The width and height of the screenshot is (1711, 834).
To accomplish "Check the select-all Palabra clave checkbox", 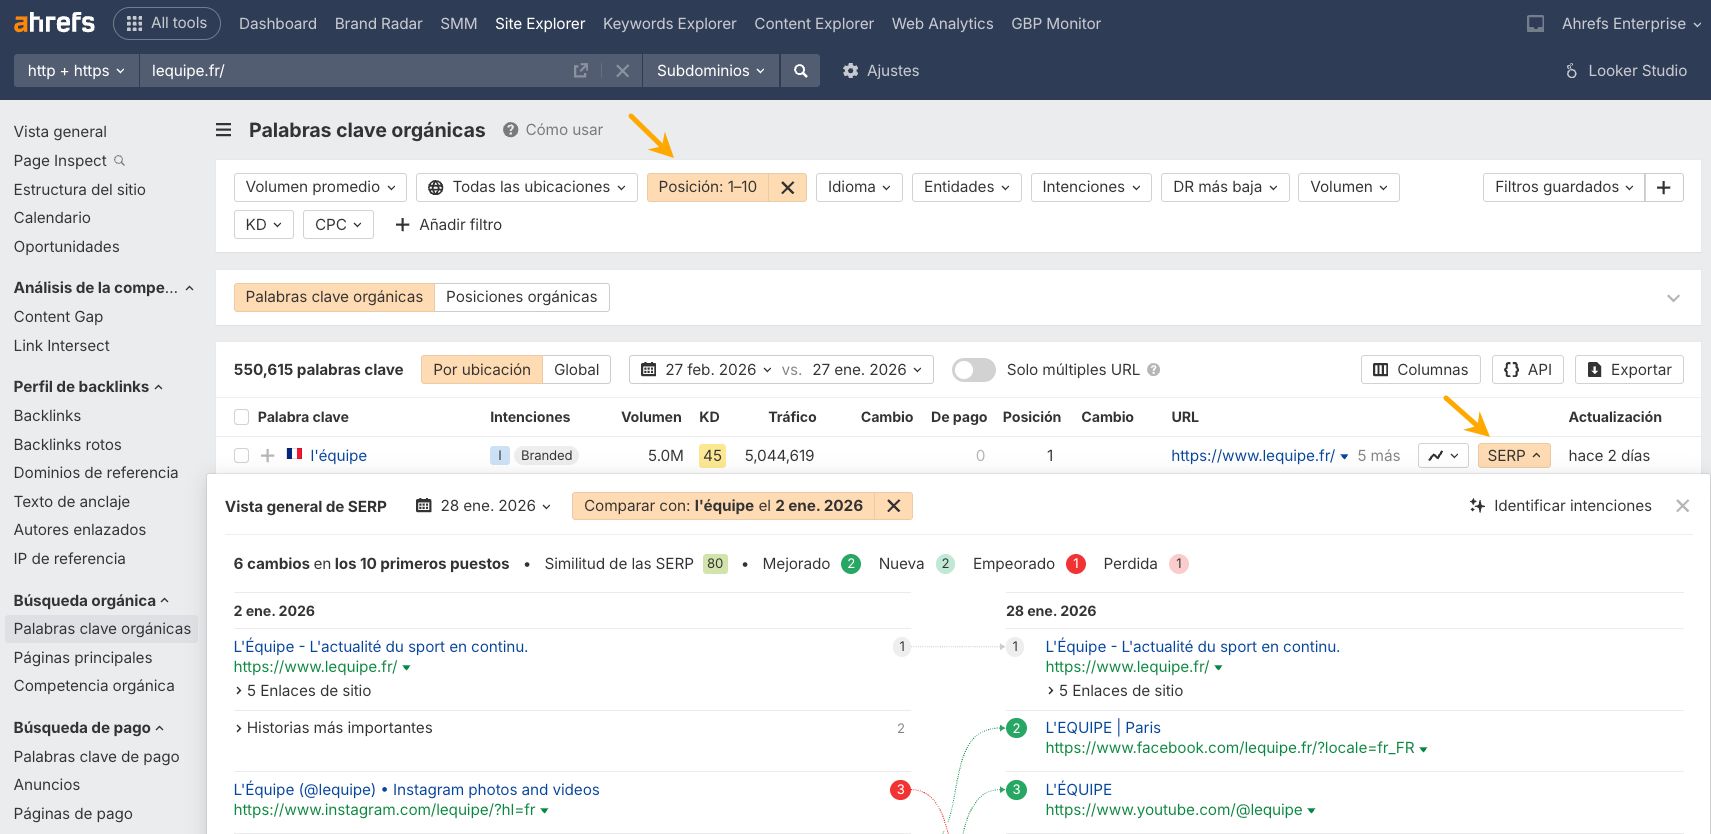I will pyautogui.click(x=241, y=417).
